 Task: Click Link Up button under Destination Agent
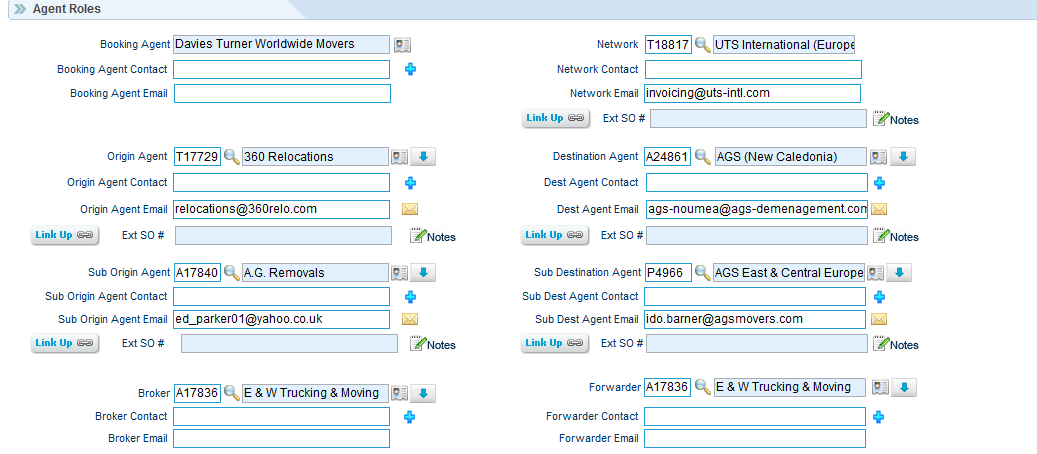pos(555,235)
